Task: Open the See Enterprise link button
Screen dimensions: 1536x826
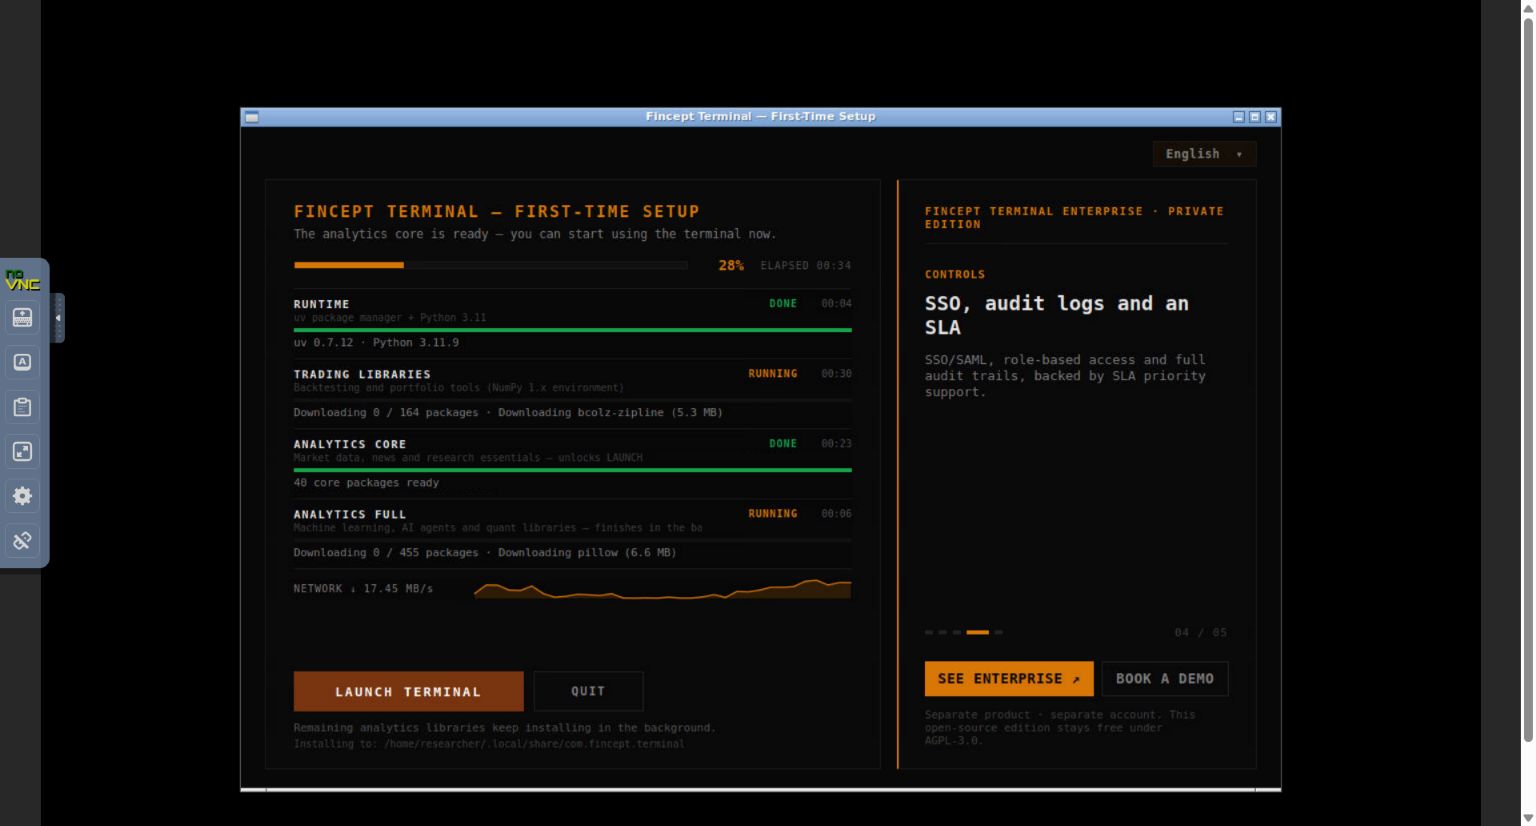Action: [1009, 679]
